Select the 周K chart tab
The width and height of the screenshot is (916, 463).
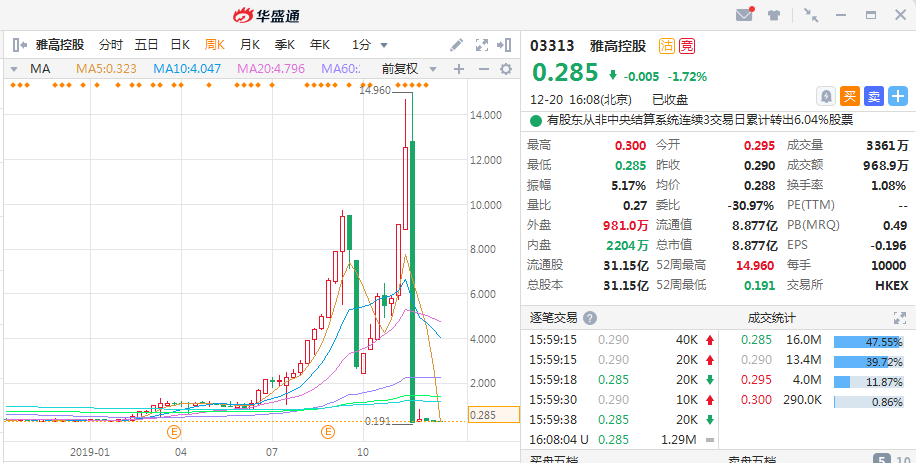click(214, 45)
